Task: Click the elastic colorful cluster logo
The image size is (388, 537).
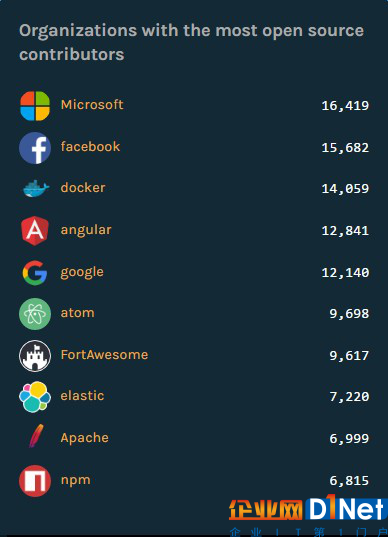Action: 35,397
